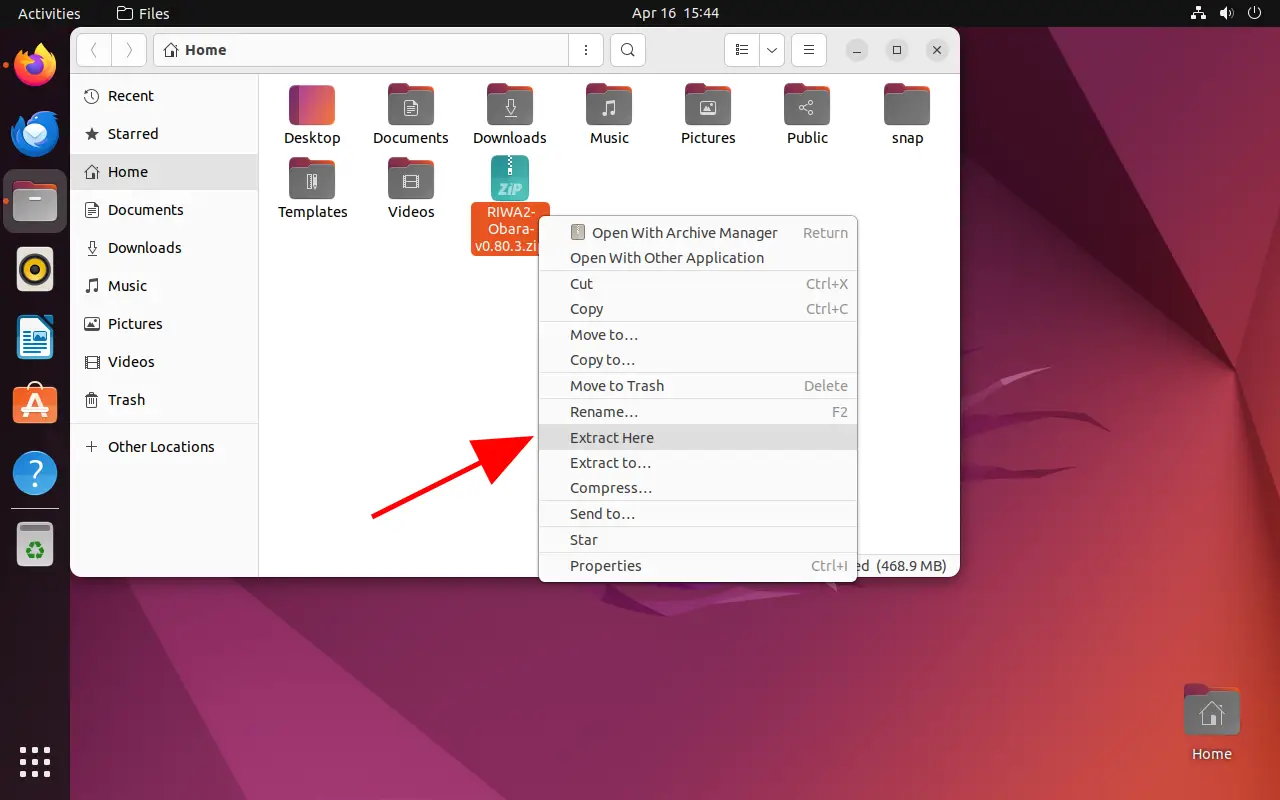The width and height of the screenshot is (1280, 800).
Task: Open Other Locations in the sidebar
Action: point(160,447)
